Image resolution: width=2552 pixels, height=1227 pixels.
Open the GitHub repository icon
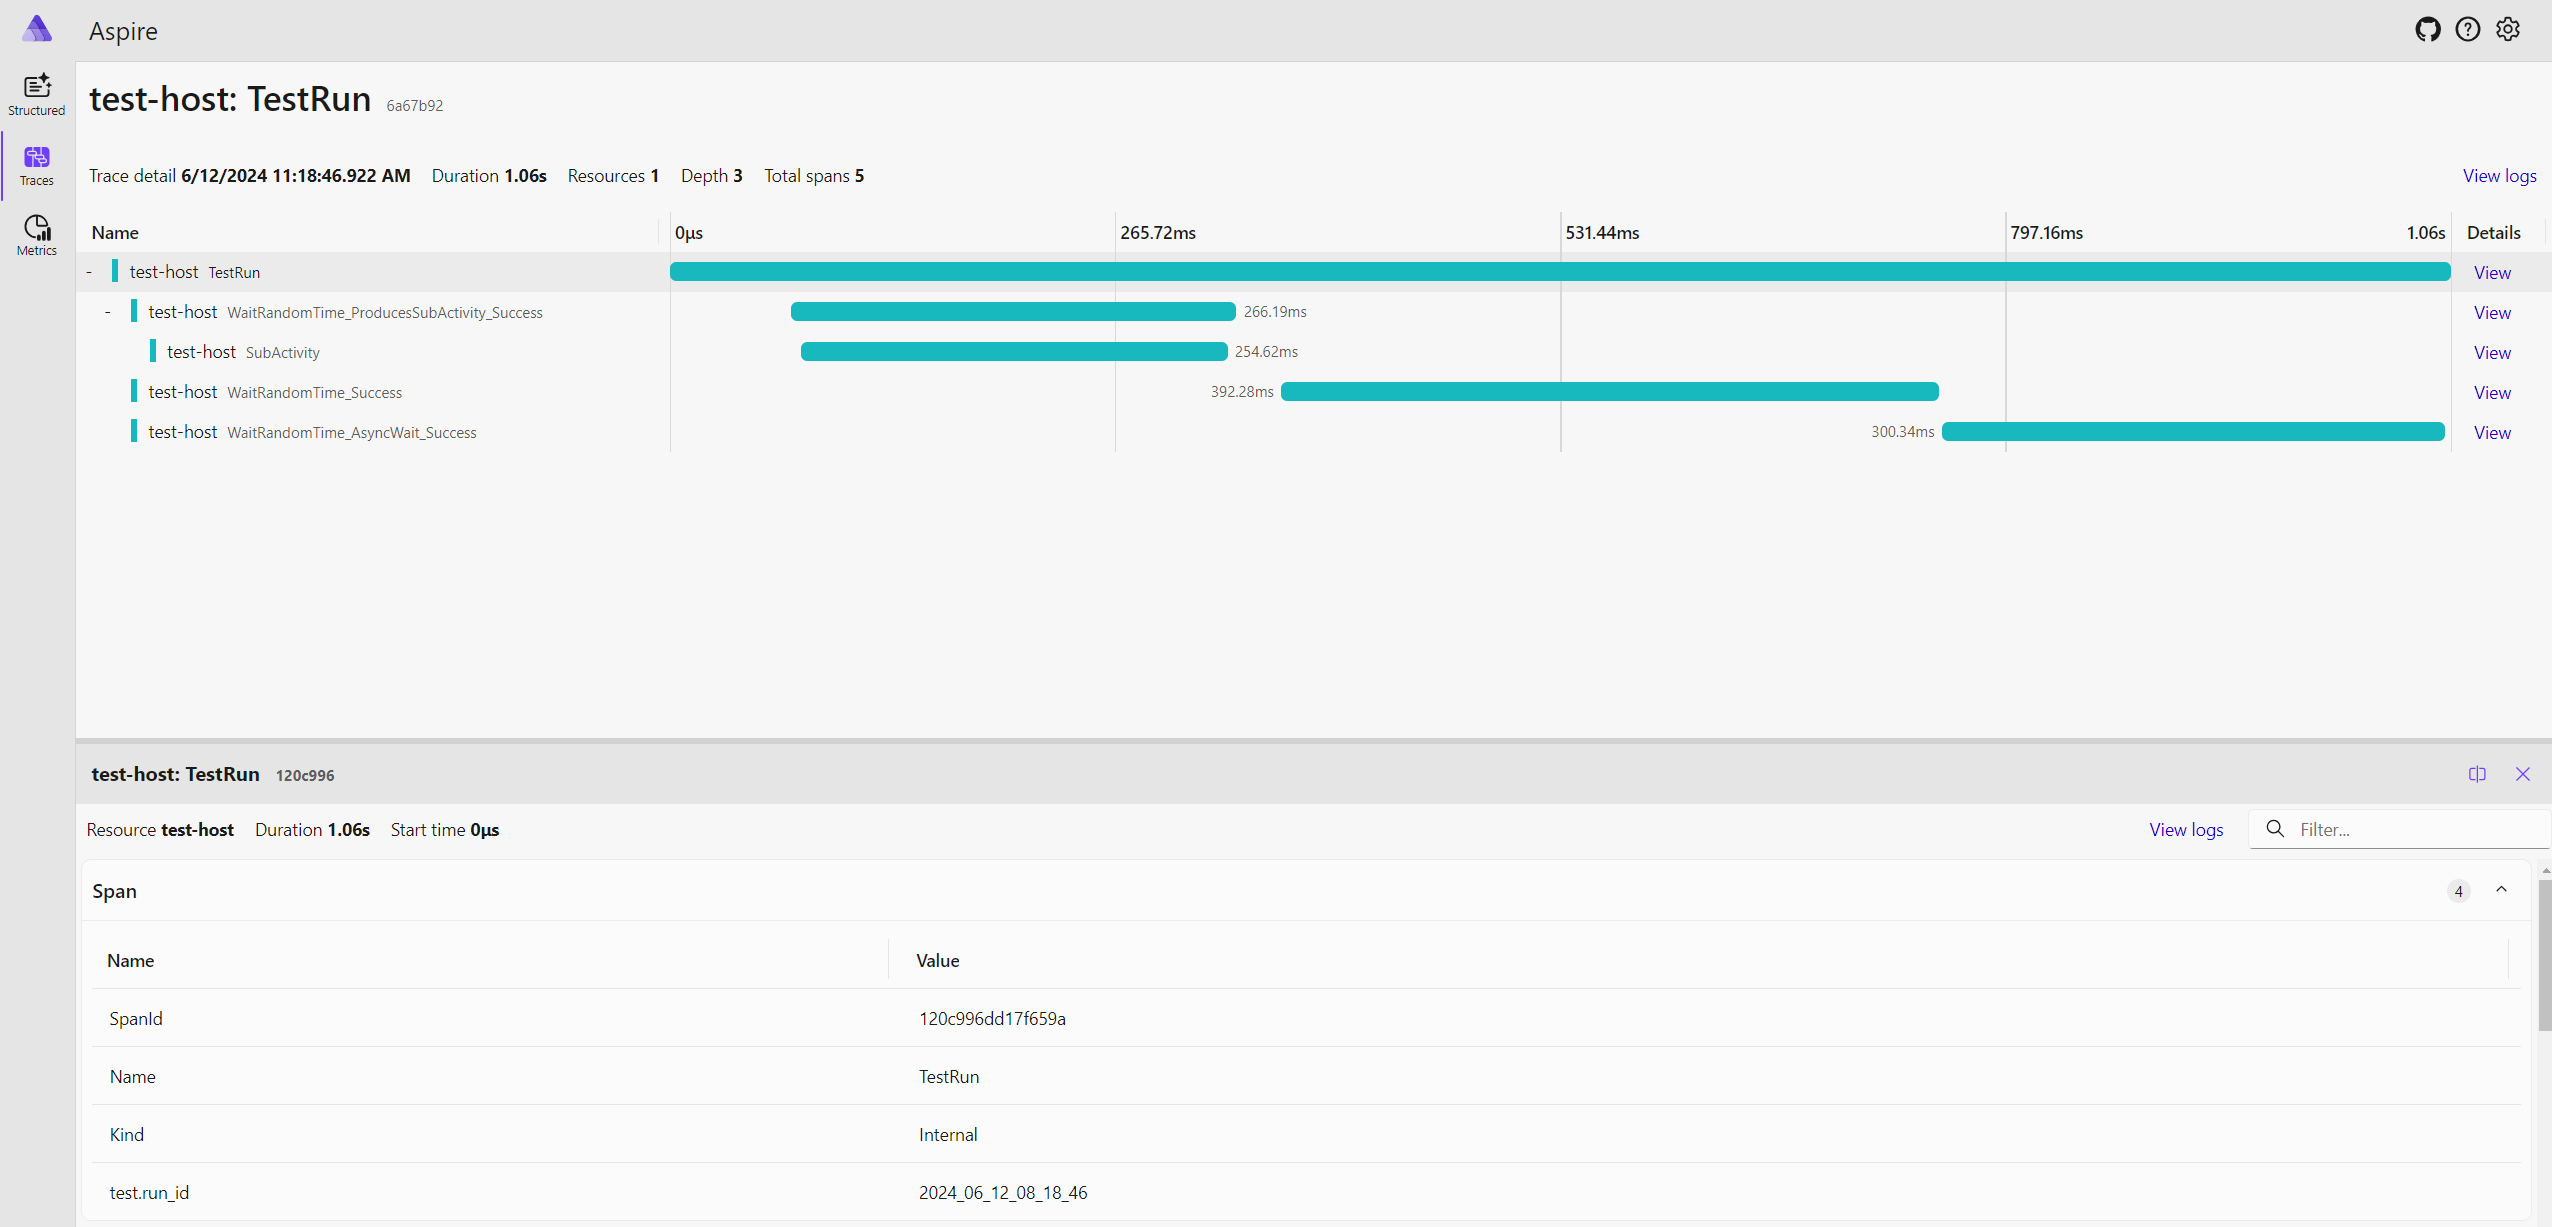[2427, 30]
